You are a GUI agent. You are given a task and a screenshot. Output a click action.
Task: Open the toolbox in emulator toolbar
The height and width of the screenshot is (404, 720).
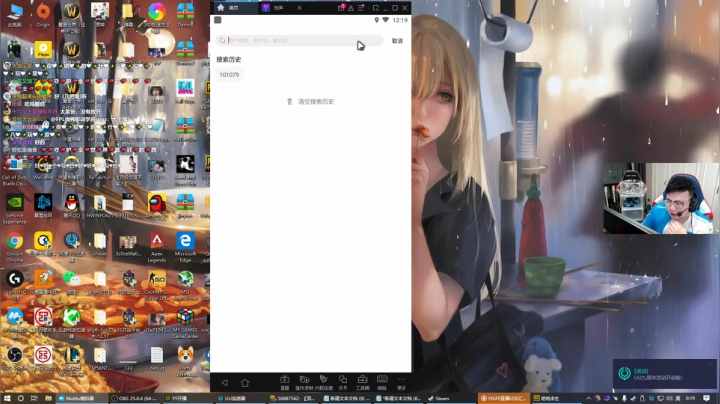(362, 382)
